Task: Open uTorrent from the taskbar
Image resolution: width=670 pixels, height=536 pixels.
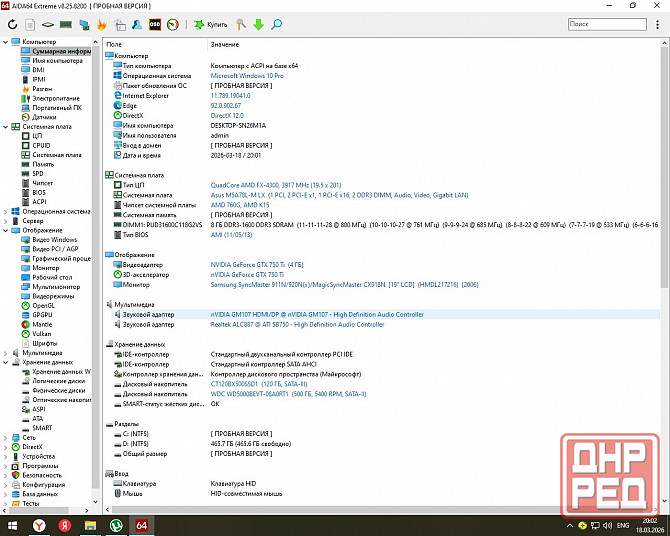Action: point(116,524)
